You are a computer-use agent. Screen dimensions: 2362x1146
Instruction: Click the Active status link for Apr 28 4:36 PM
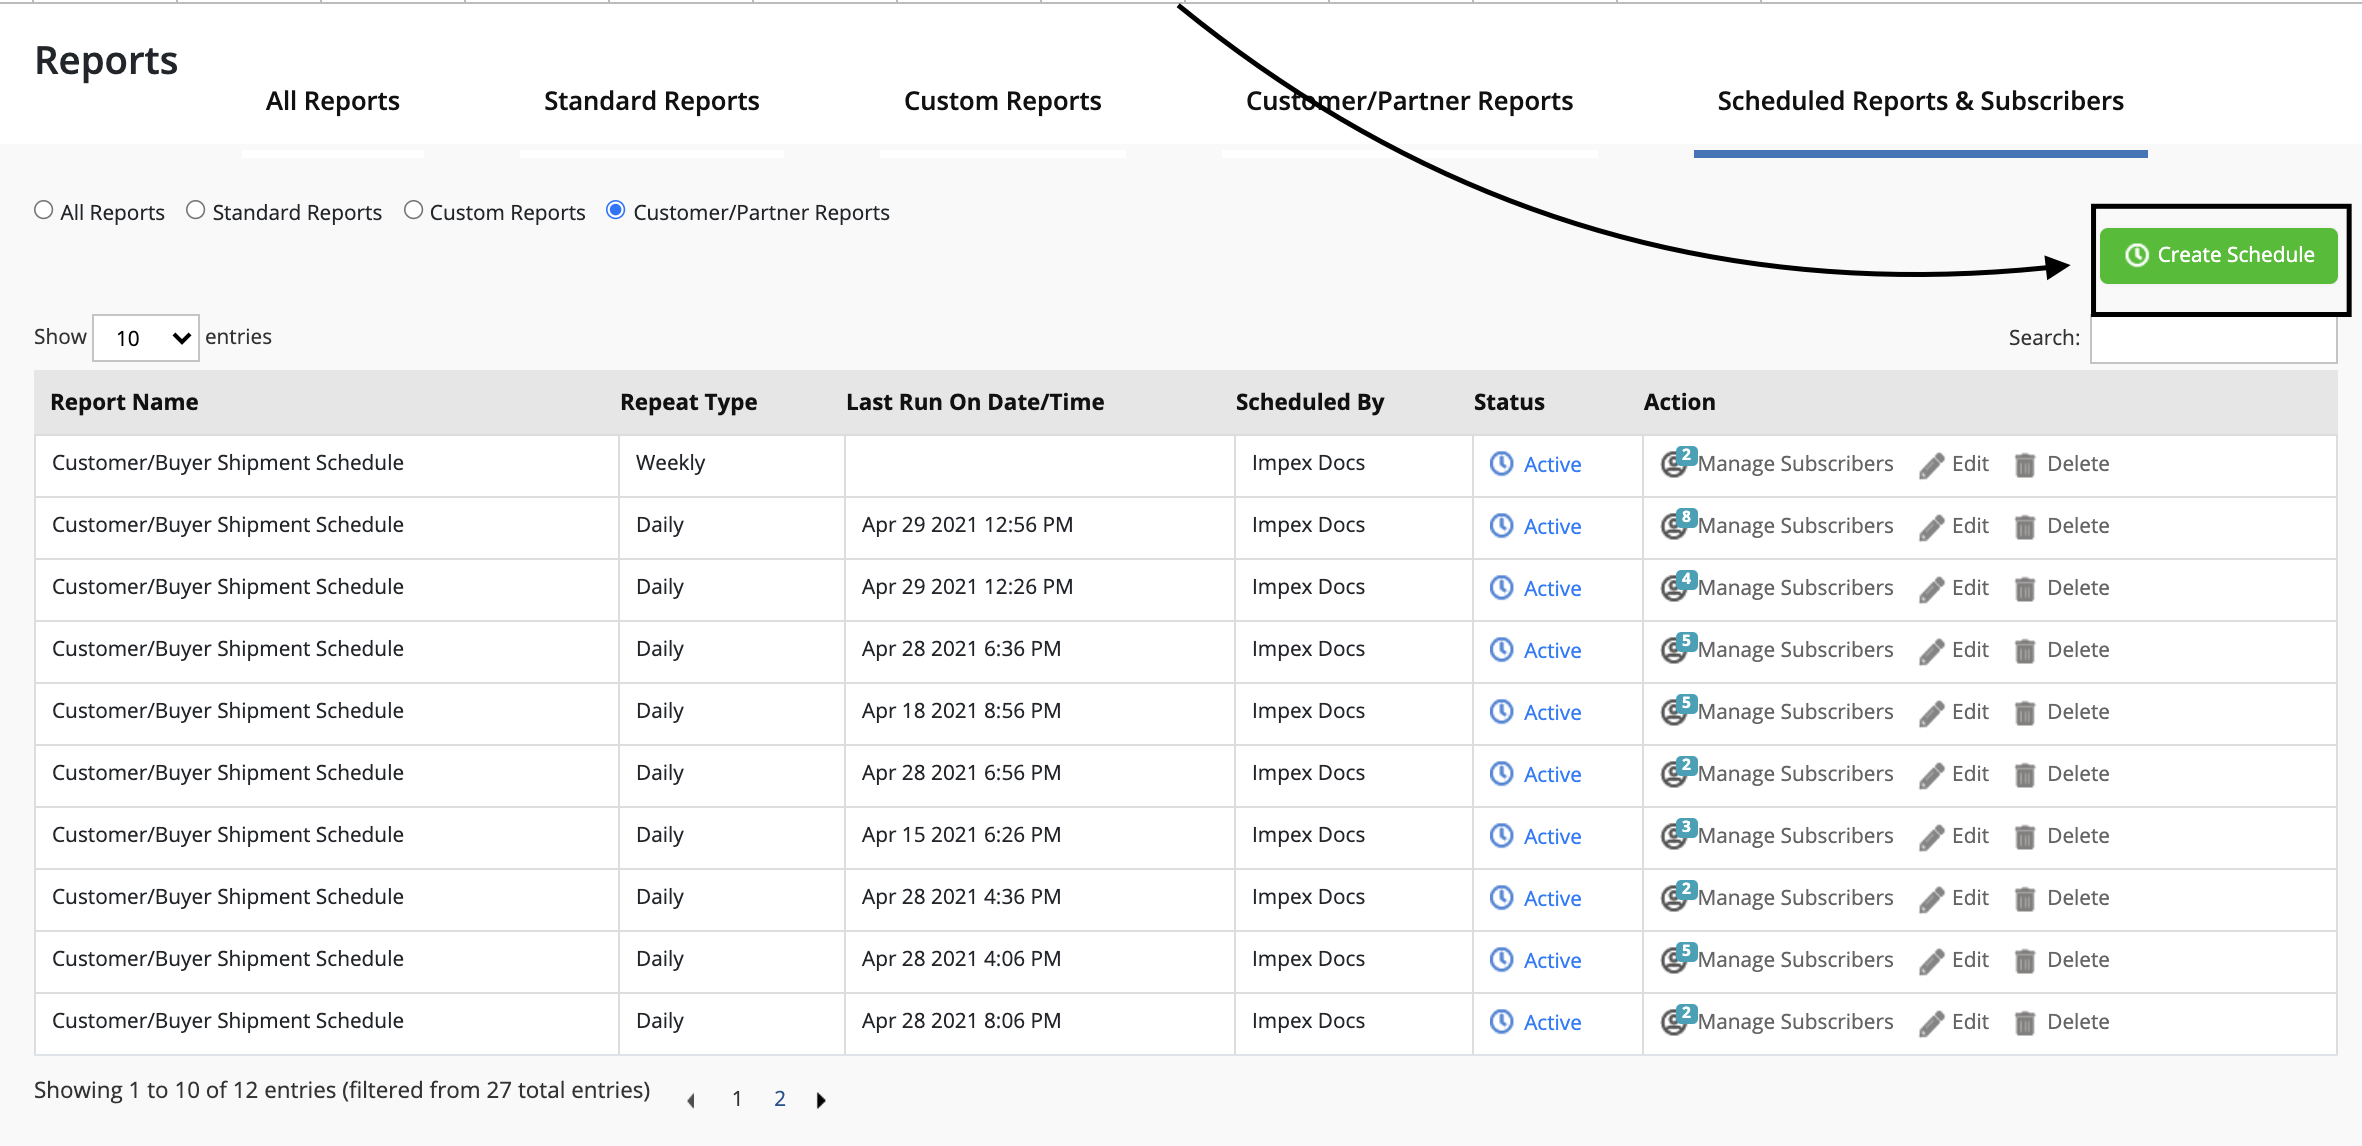(1552, 899)
